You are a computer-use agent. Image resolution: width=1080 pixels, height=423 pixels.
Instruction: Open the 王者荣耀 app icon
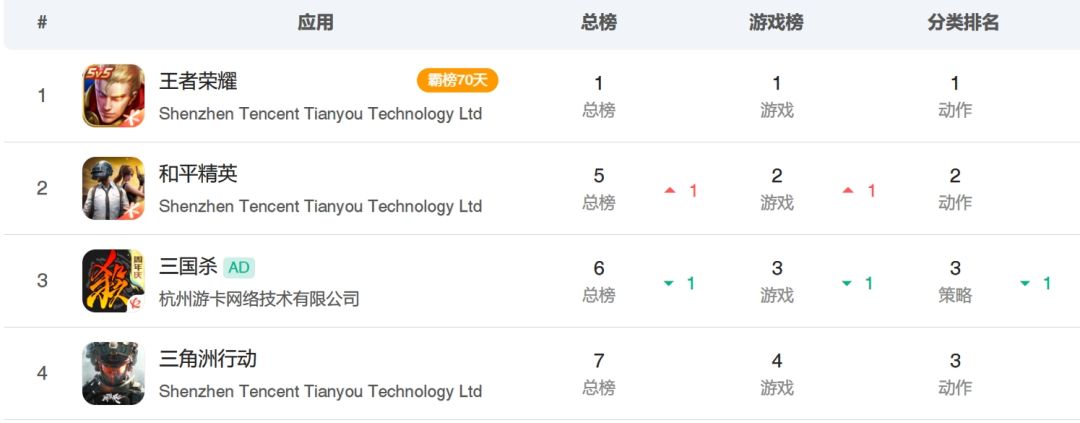(x=114, y=96)
